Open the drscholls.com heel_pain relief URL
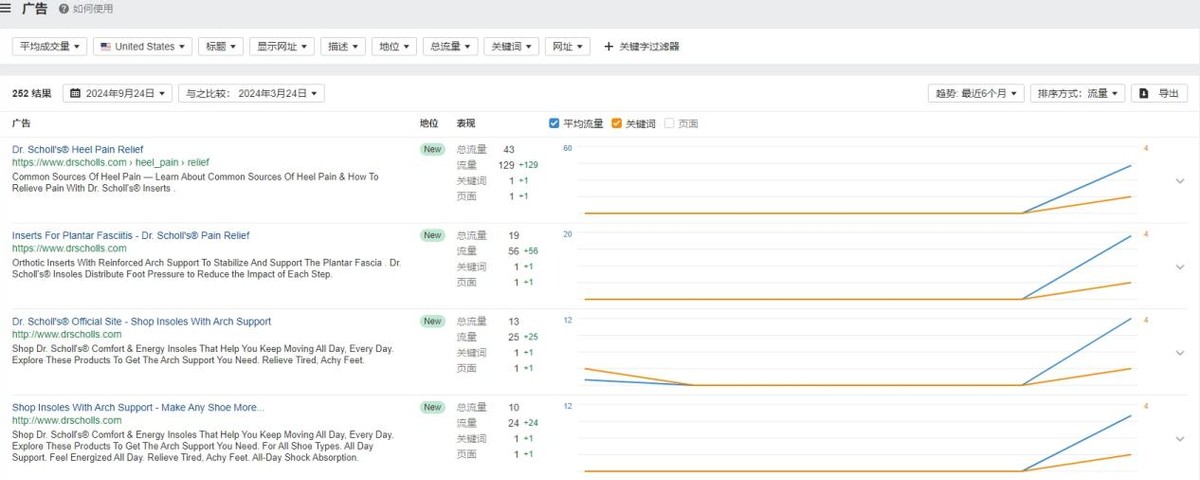Image resolution: width=1200 pixels, height=480 pixels. click(111, 162)
